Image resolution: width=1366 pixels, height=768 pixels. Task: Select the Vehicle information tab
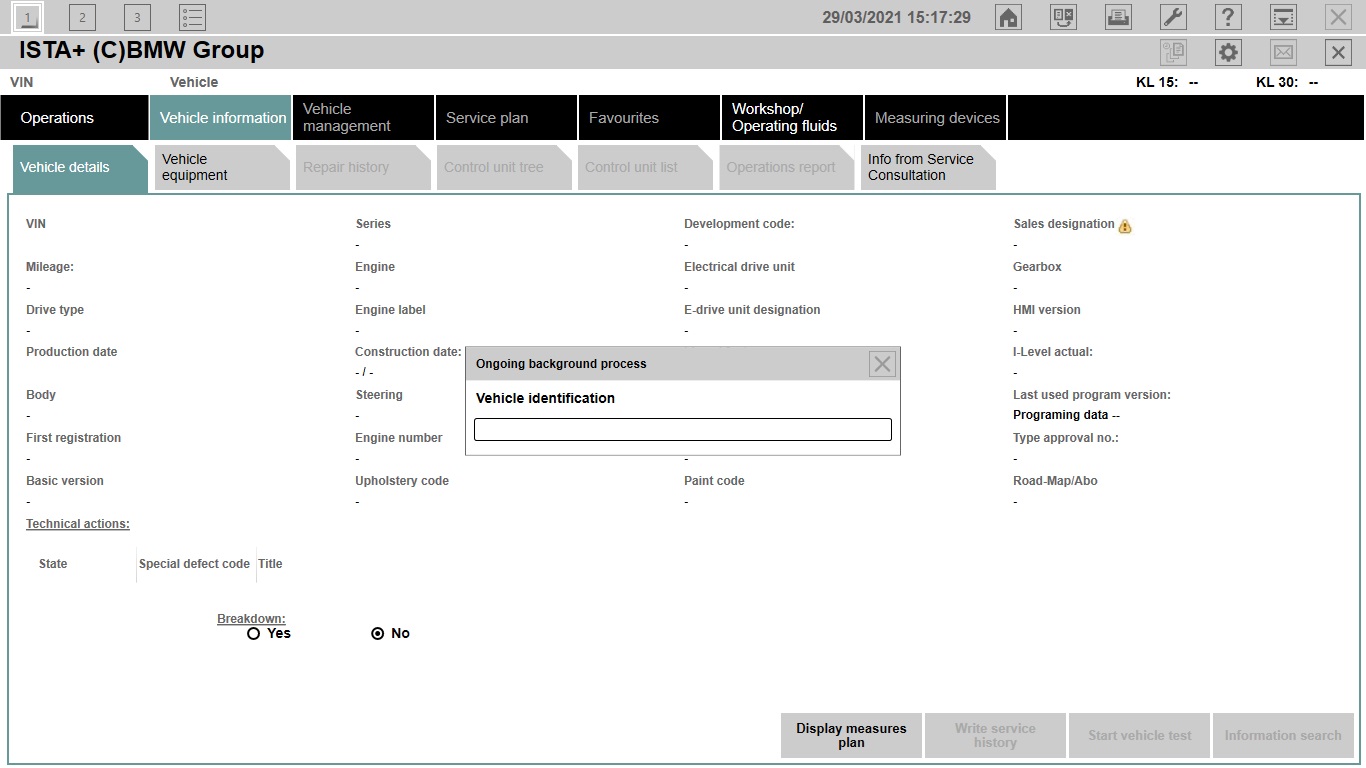221,118
